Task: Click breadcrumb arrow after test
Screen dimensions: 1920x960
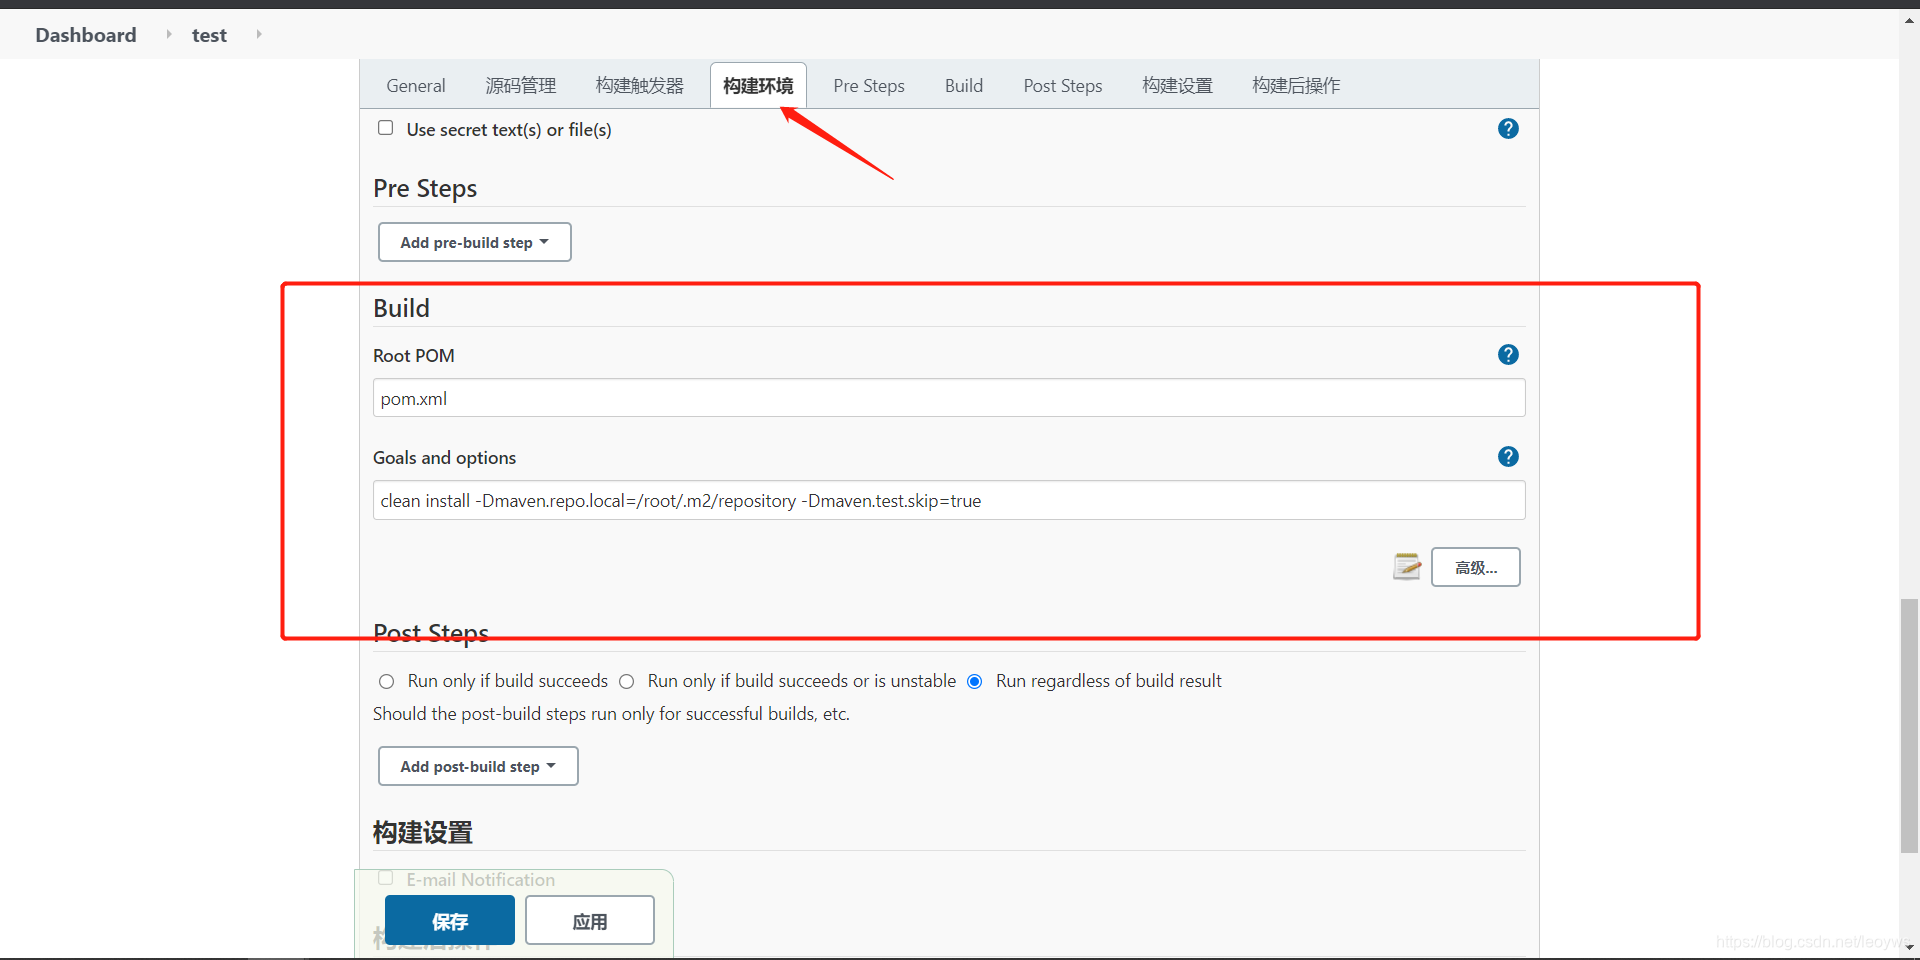Action: click(x=259, y=34)
